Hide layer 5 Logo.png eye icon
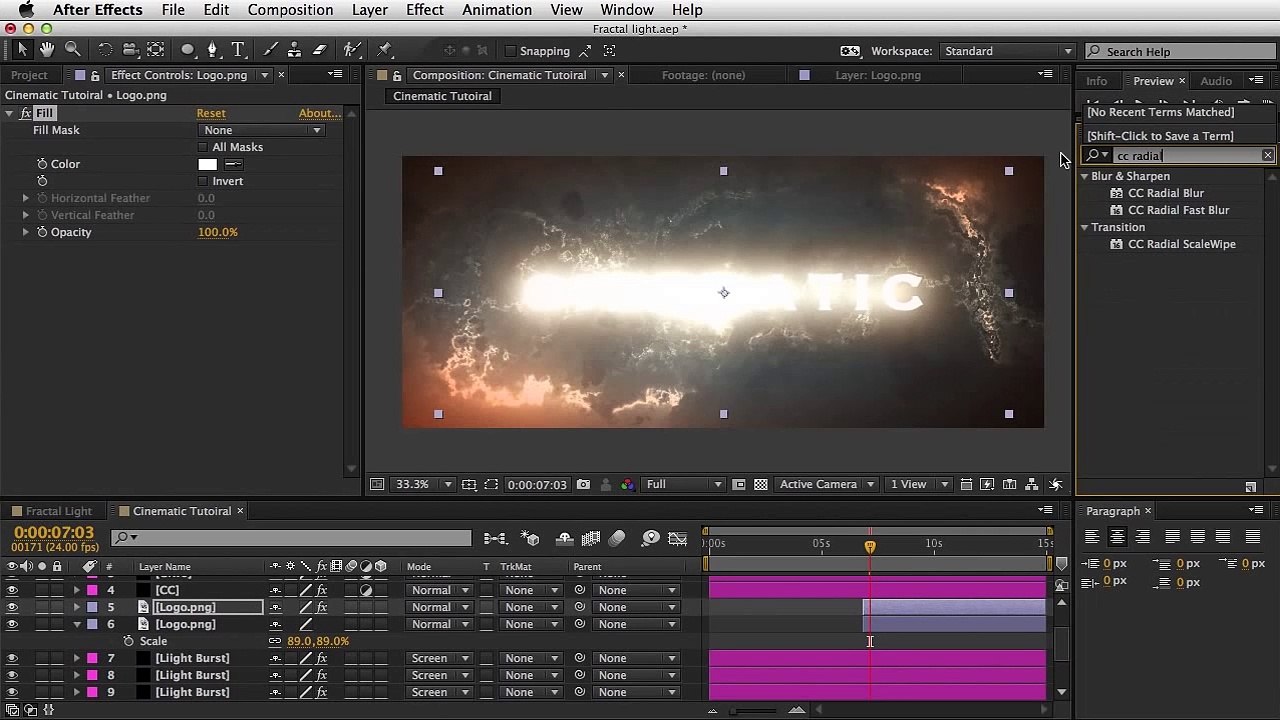The image size is (1280, 720). coord(12,607)
